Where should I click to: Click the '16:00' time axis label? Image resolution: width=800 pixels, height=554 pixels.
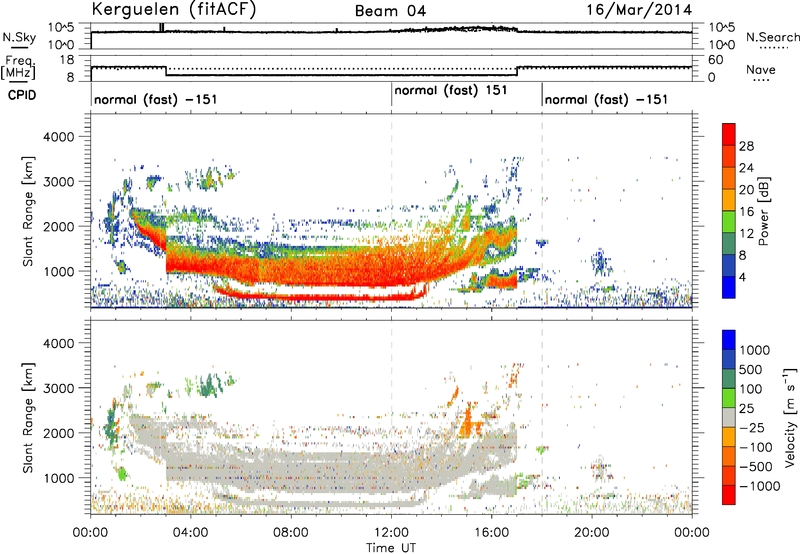pyautogui.click(x=491, y=533)
